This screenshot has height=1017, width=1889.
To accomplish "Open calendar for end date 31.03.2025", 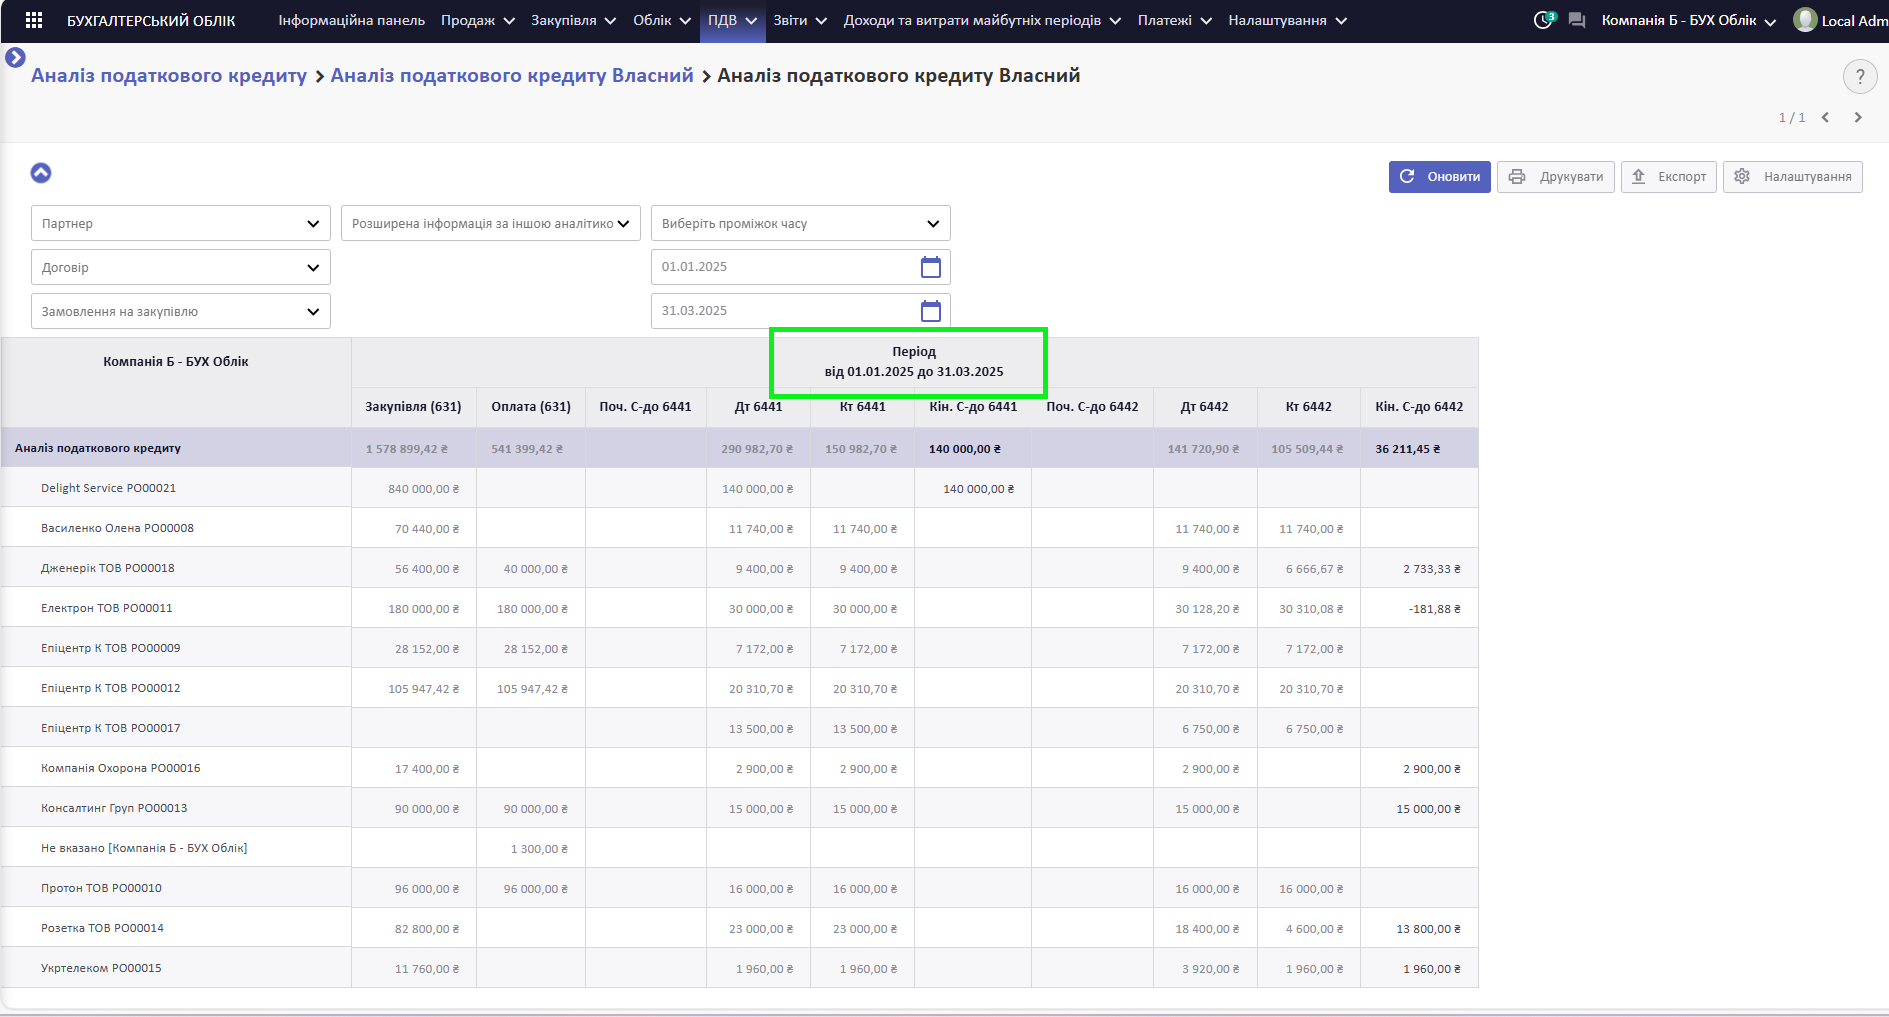I will tap(931, 311).
